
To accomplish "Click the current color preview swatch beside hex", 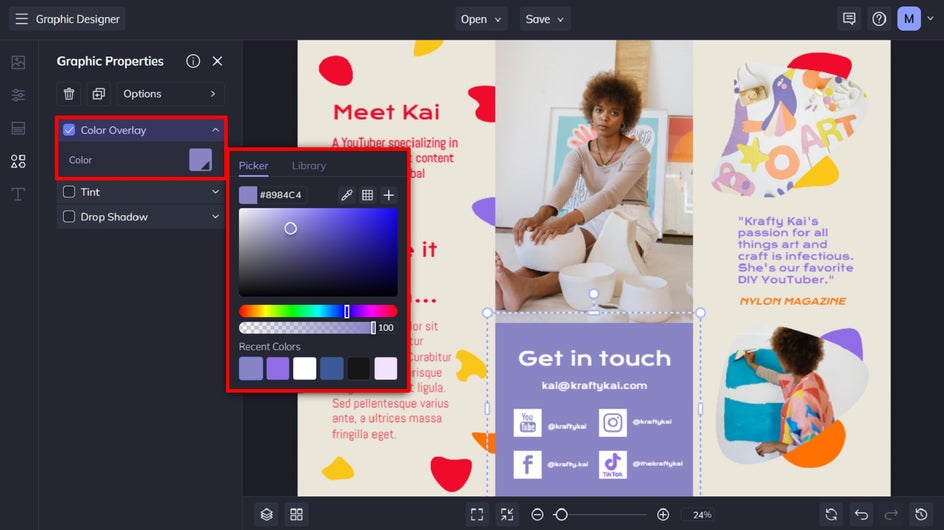I will coord(247,195).
